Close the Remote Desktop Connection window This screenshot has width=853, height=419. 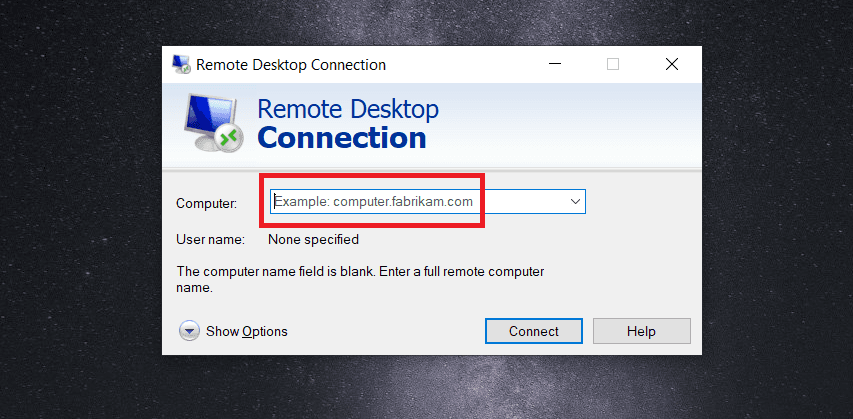tap(672, 64)
